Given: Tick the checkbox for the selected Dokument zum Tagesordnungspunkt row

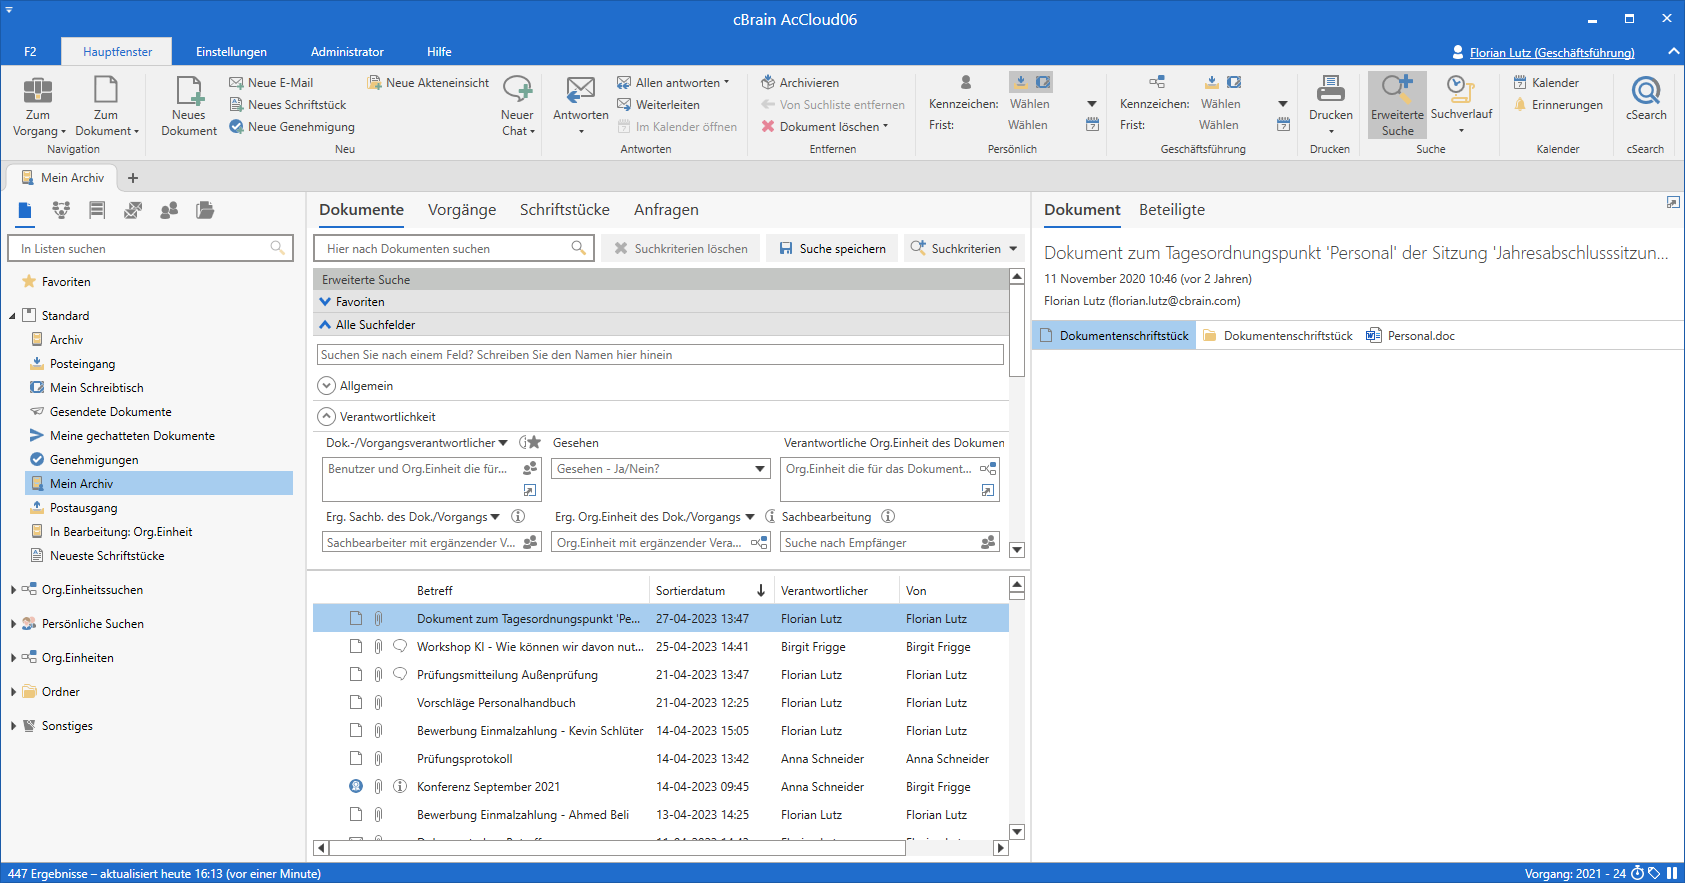Looking at the screenshot, I should click(x=356, y=619).
